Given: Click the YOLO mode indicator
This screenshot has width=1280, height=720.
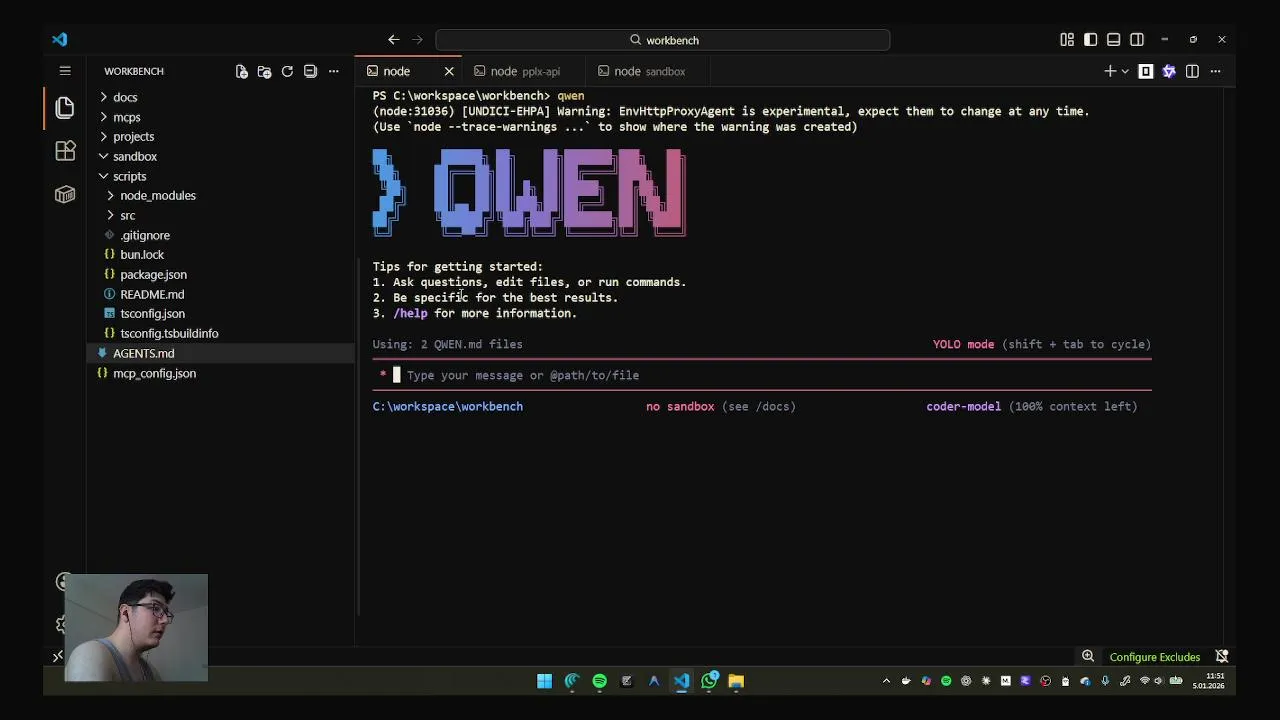Looking at the screenshot, I should 963,344.
